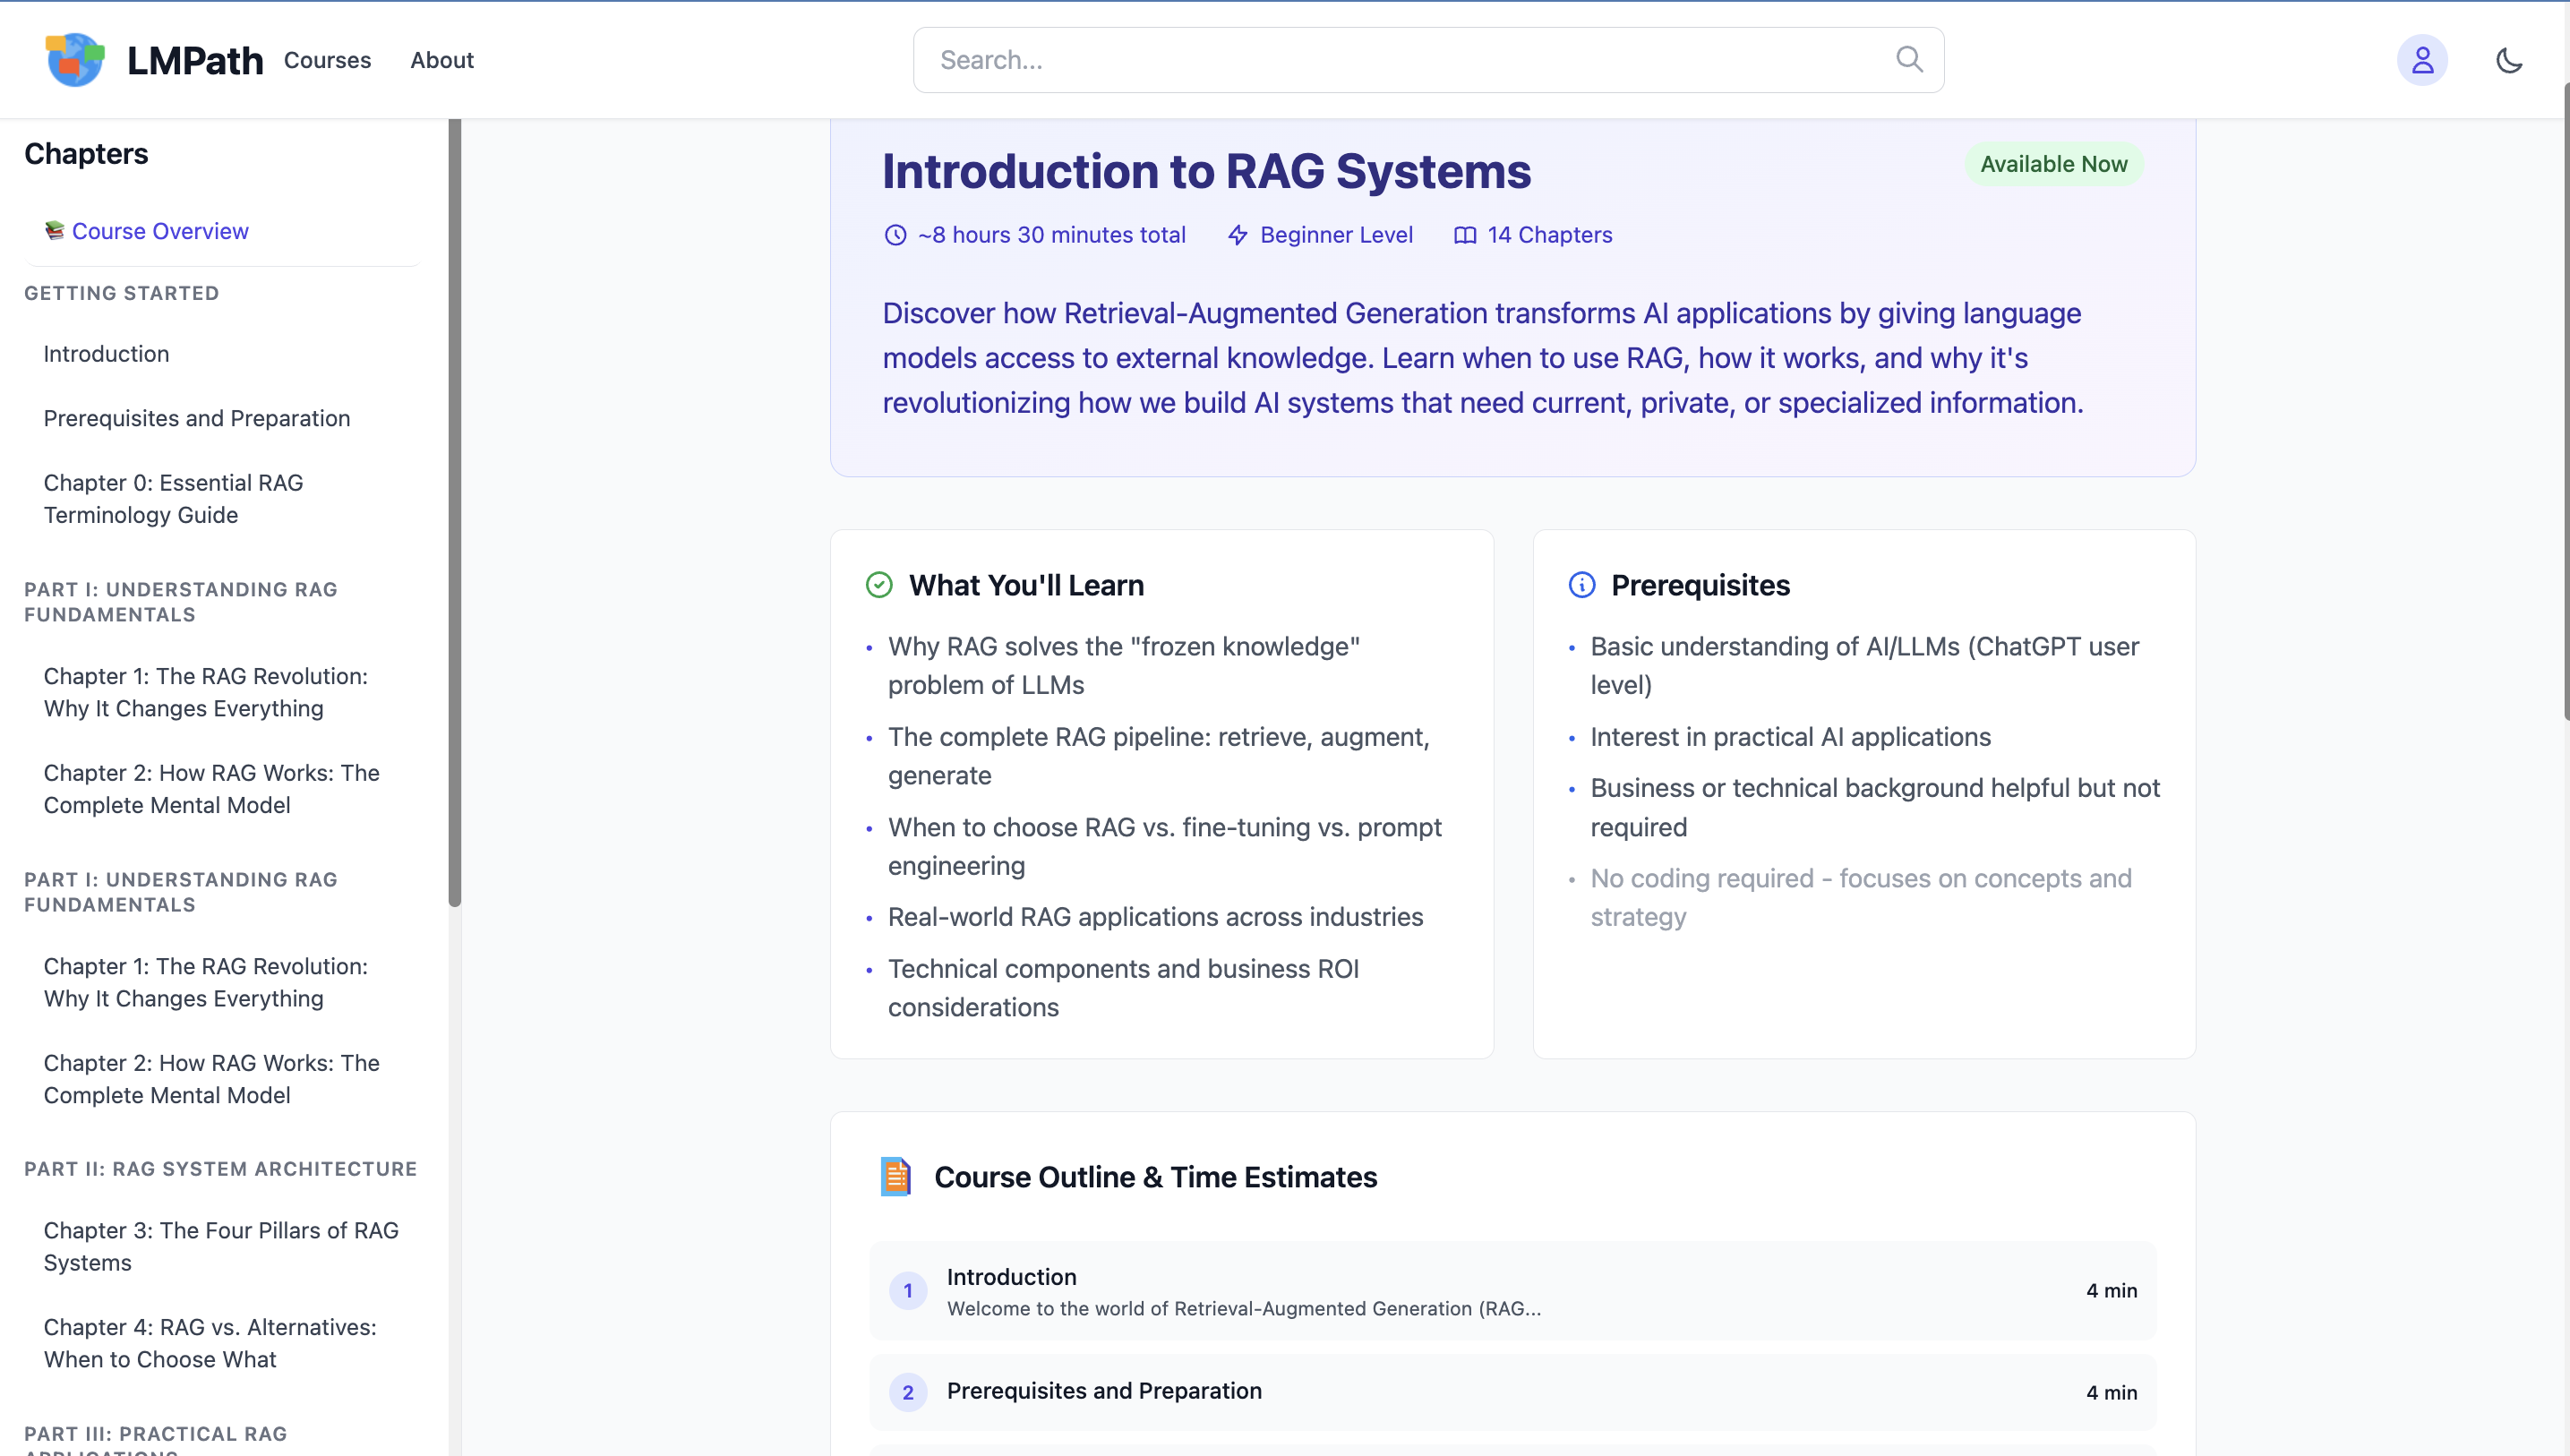
Task: Click the document icon by Course Outline
Action: [x=895, y=1176]
